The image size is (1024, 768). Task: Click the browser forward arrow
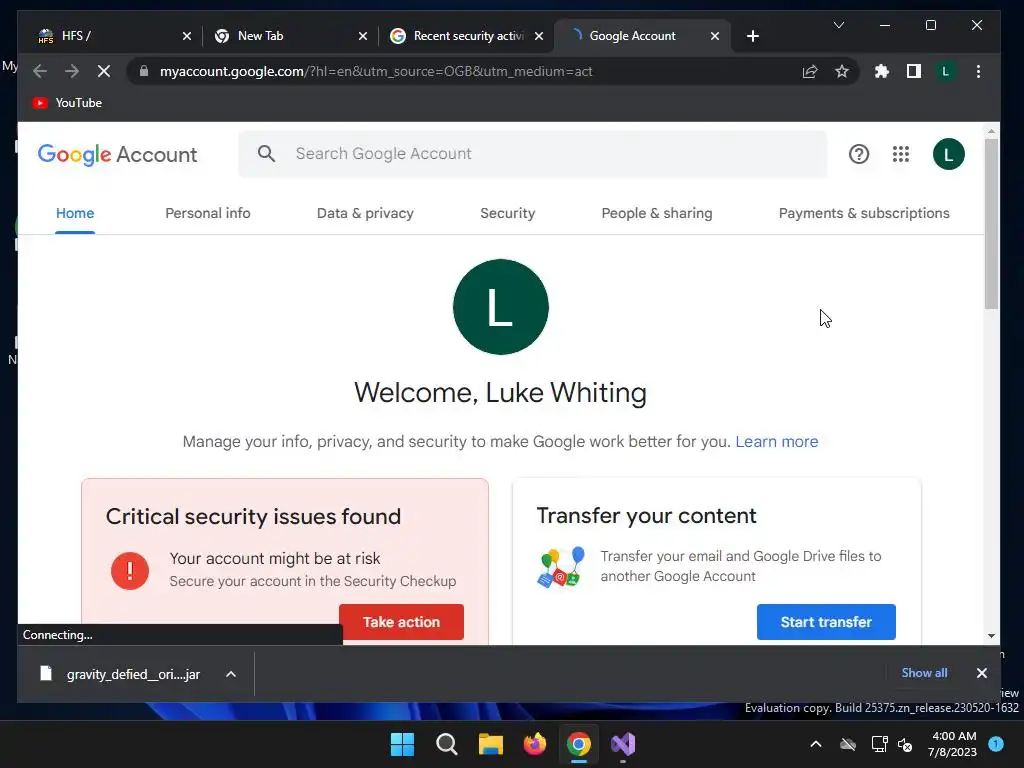tap(72, 71)
